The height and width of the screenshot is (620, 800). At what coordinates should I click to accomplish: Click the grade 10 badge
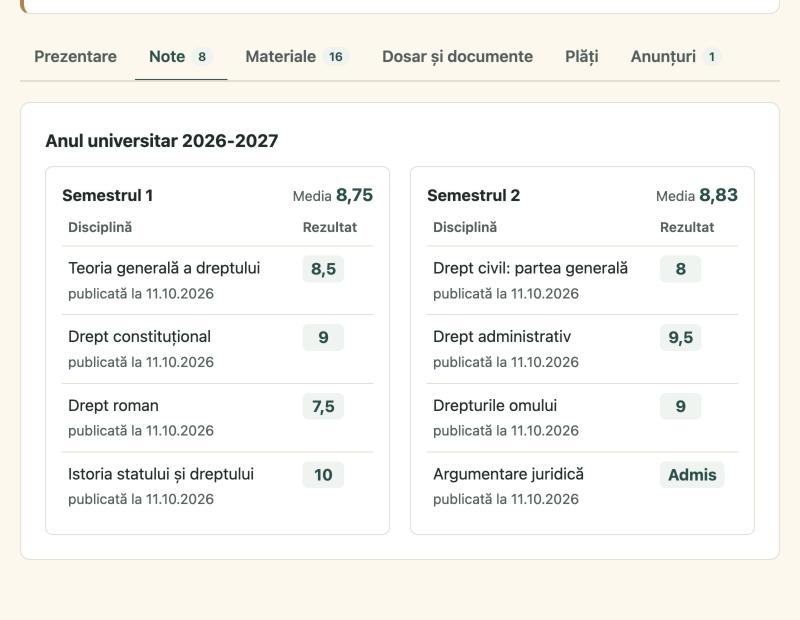(323, 475)
